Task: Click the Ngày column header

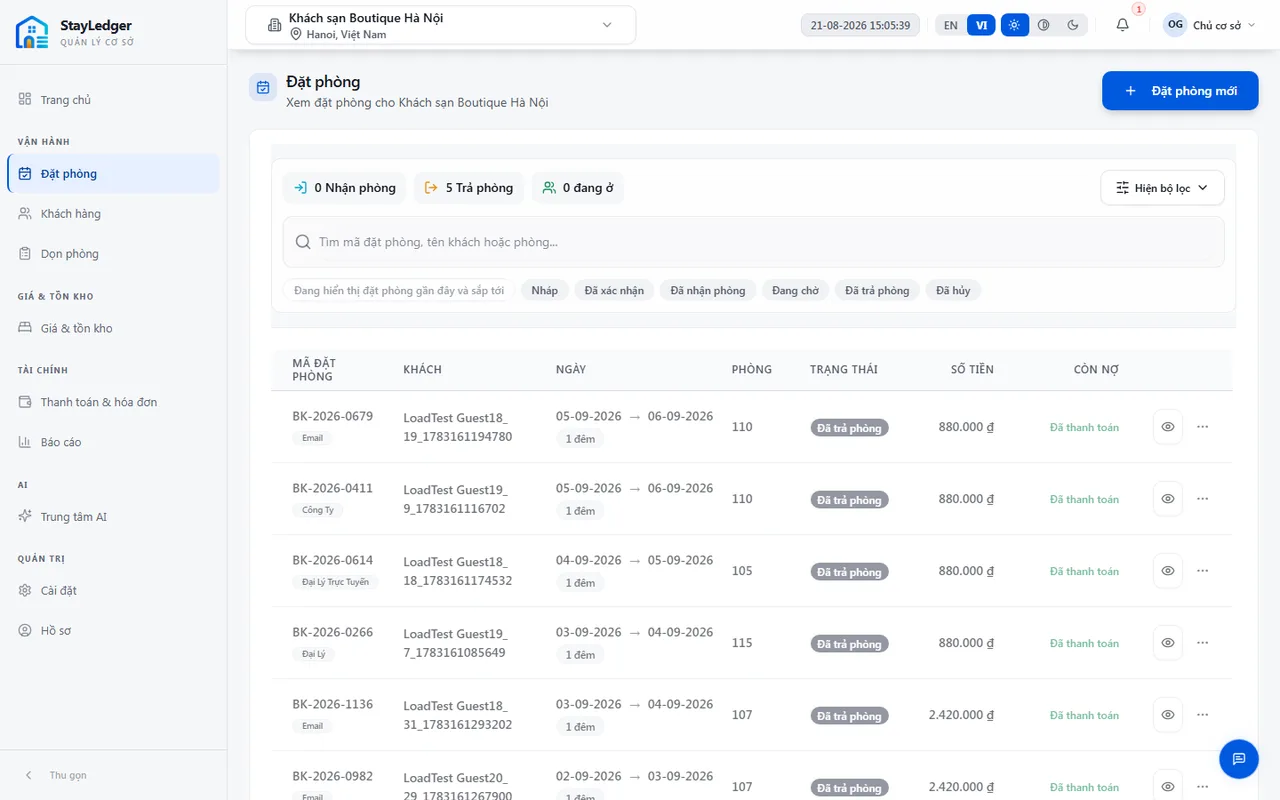Action: pos(571,370)
